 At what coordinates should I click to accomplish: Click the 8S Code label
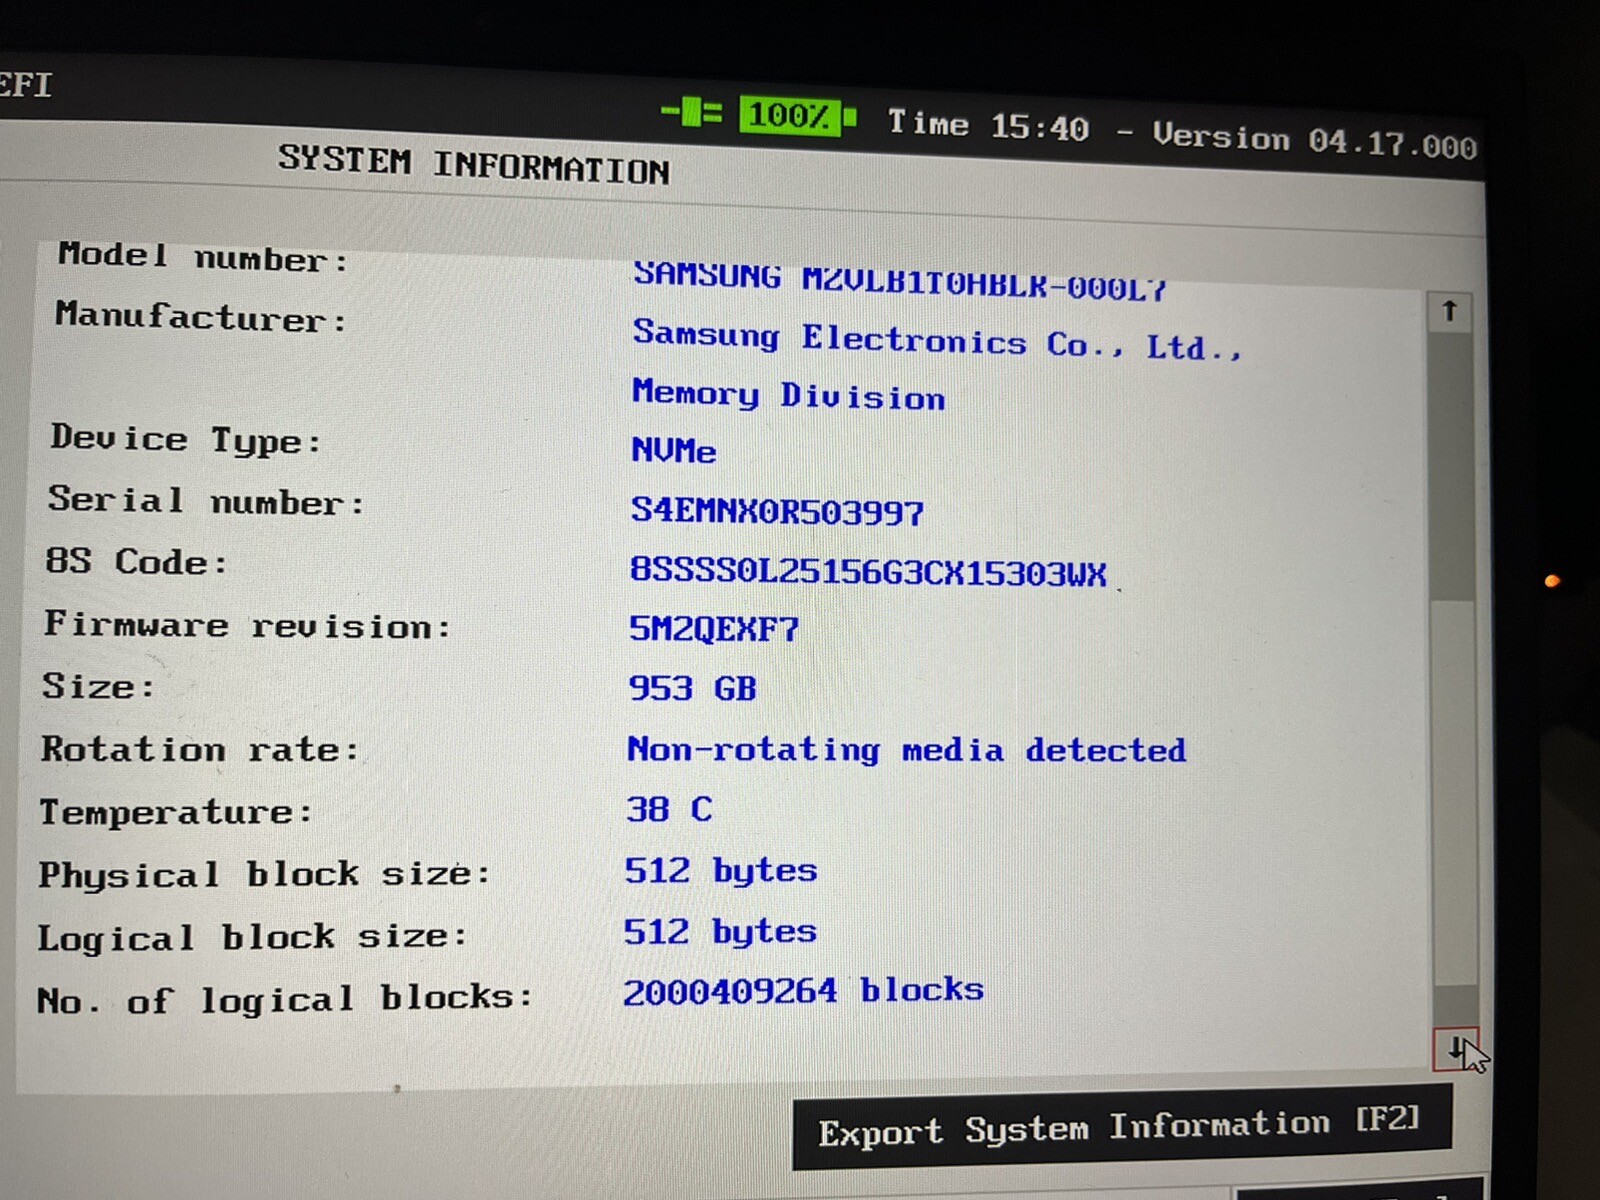pos(136,561)
